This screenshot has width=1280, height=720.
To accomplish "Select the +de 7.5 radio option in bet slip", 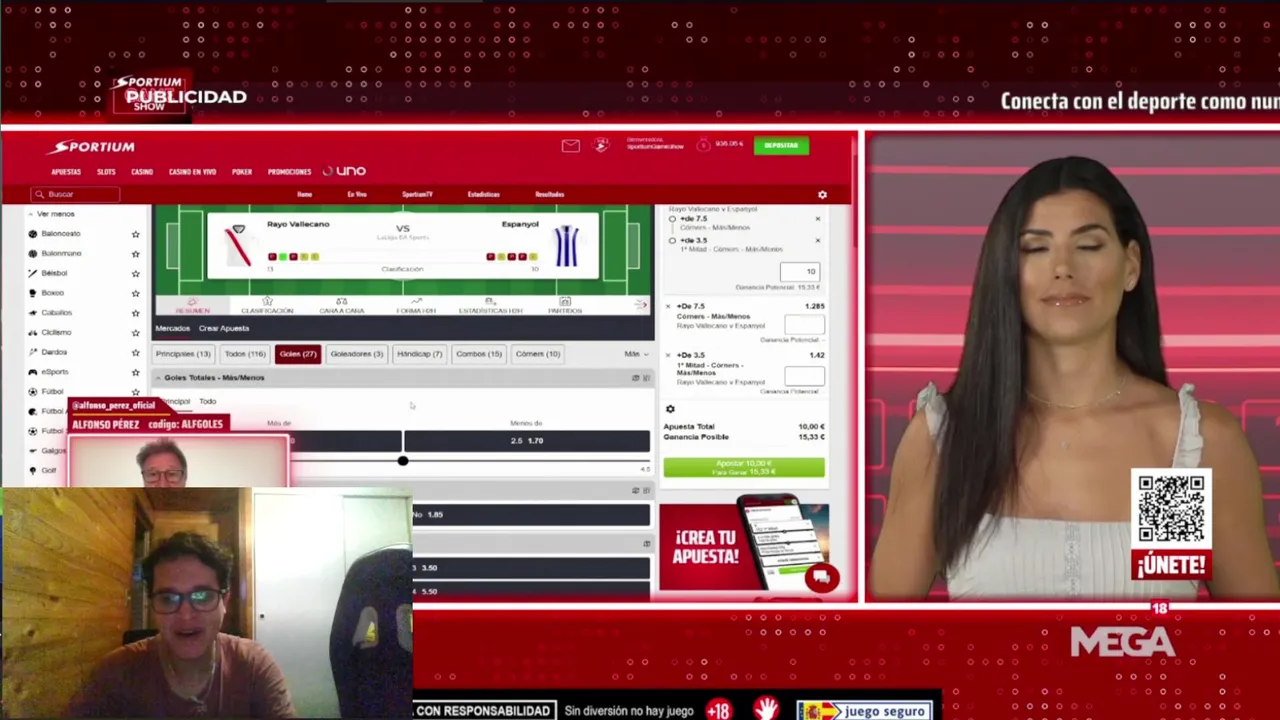I will tap(672, 219).
